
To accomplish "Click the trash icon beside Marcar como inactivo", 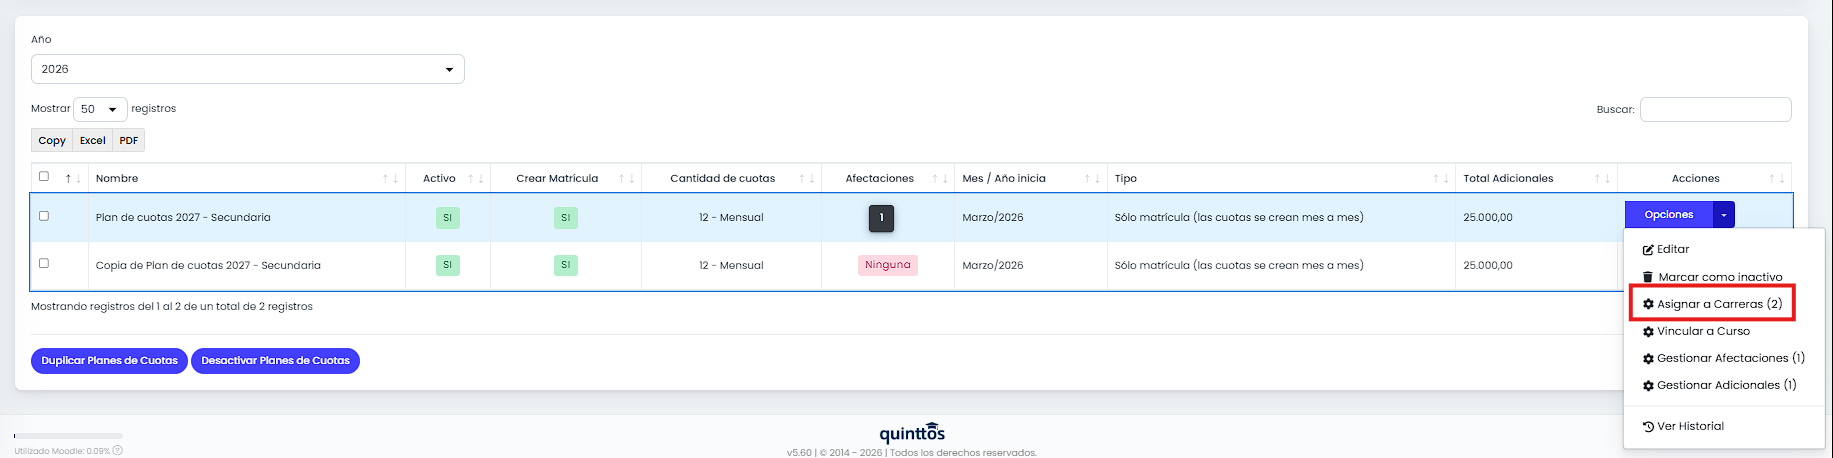I will 1648,277.
